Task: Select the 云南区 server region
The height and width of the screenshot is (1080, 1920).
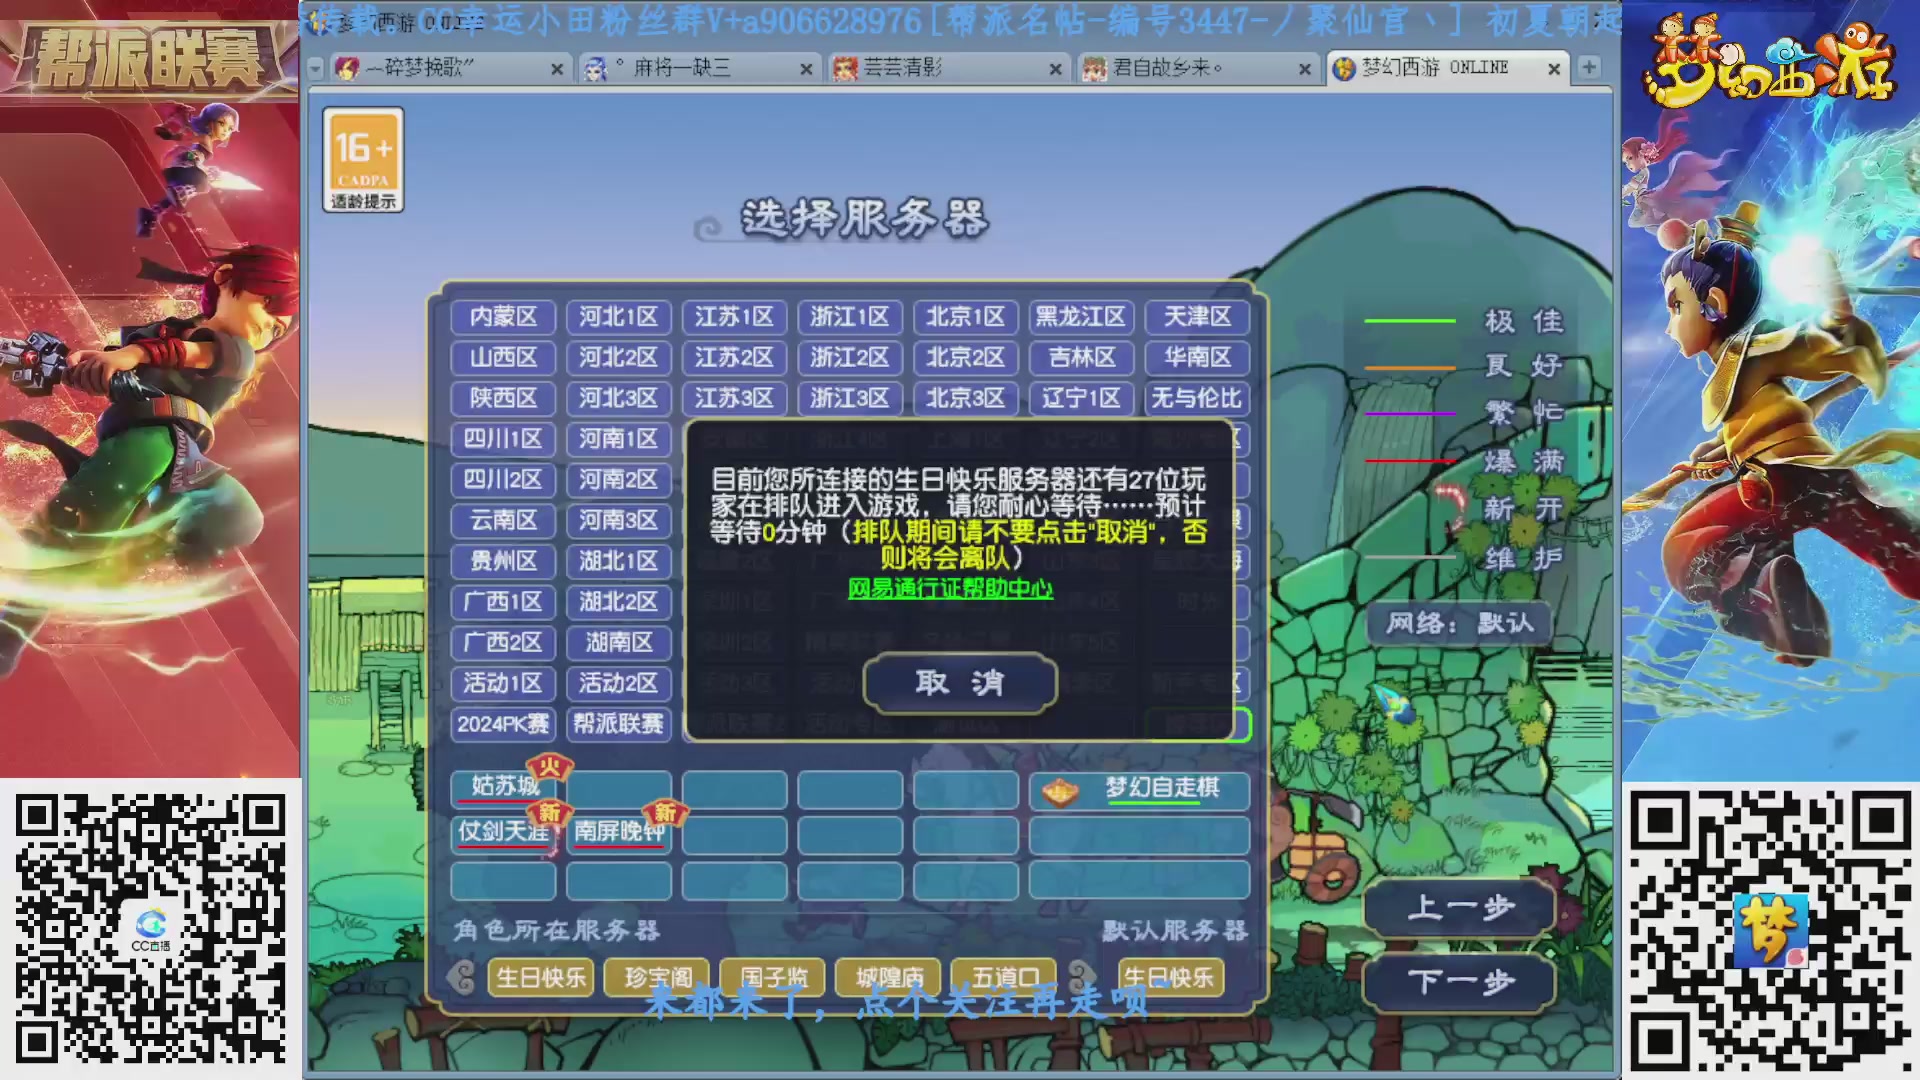Action: pyautogui.click(x=503, y=521)
